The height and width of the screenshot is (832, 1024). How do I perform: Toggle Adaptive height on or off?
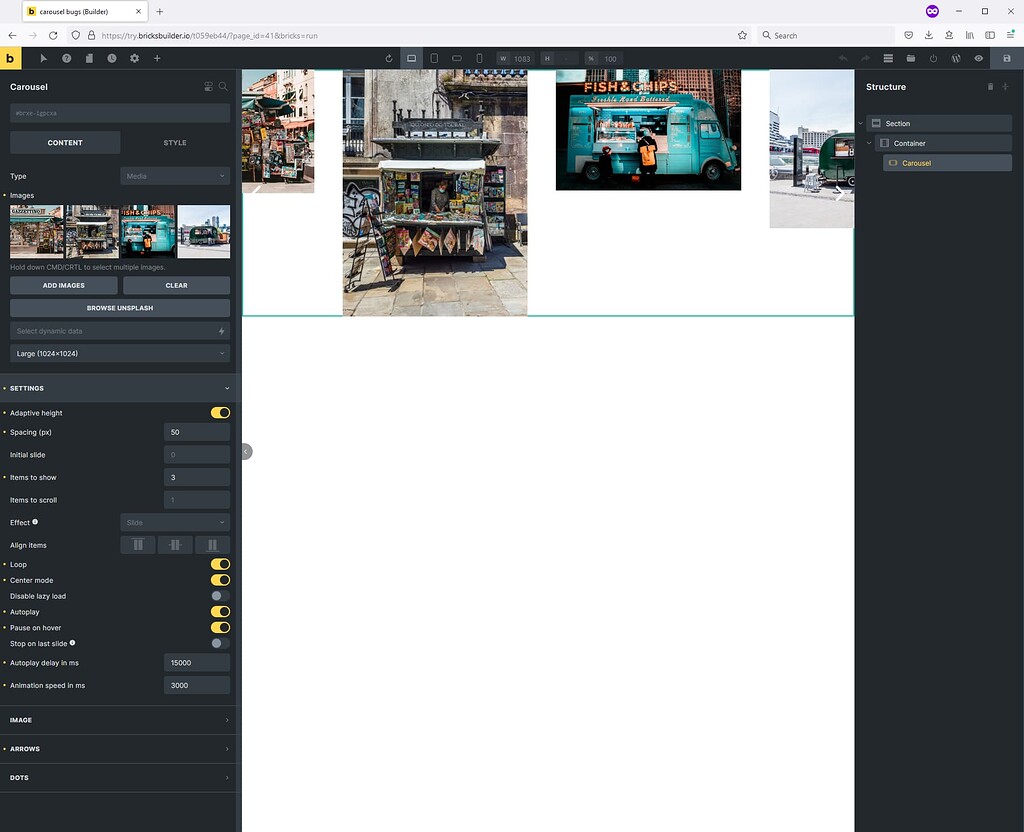tap(220, 412)
